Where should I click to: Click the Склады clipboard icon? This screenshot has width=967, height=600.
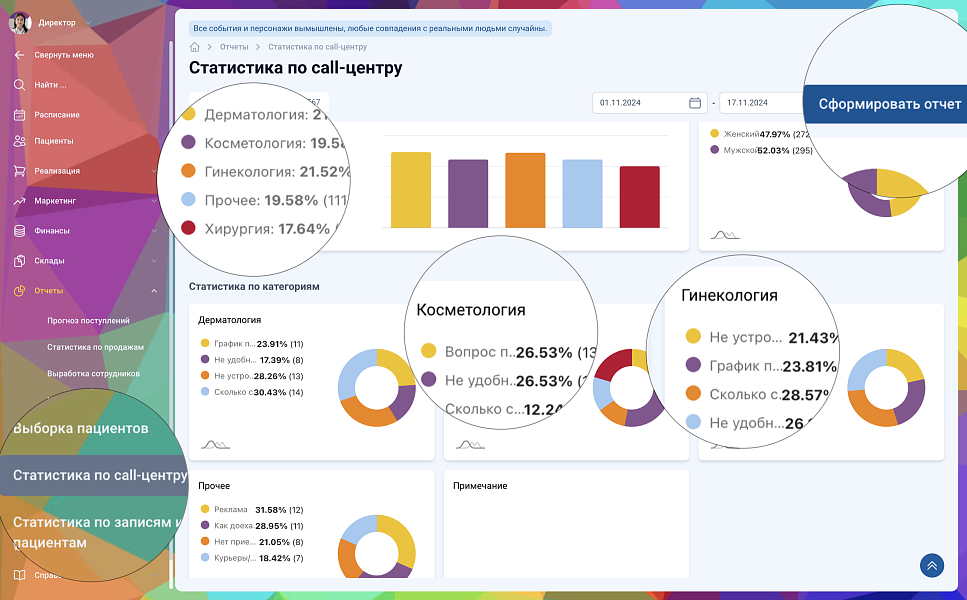coord(19,261)
